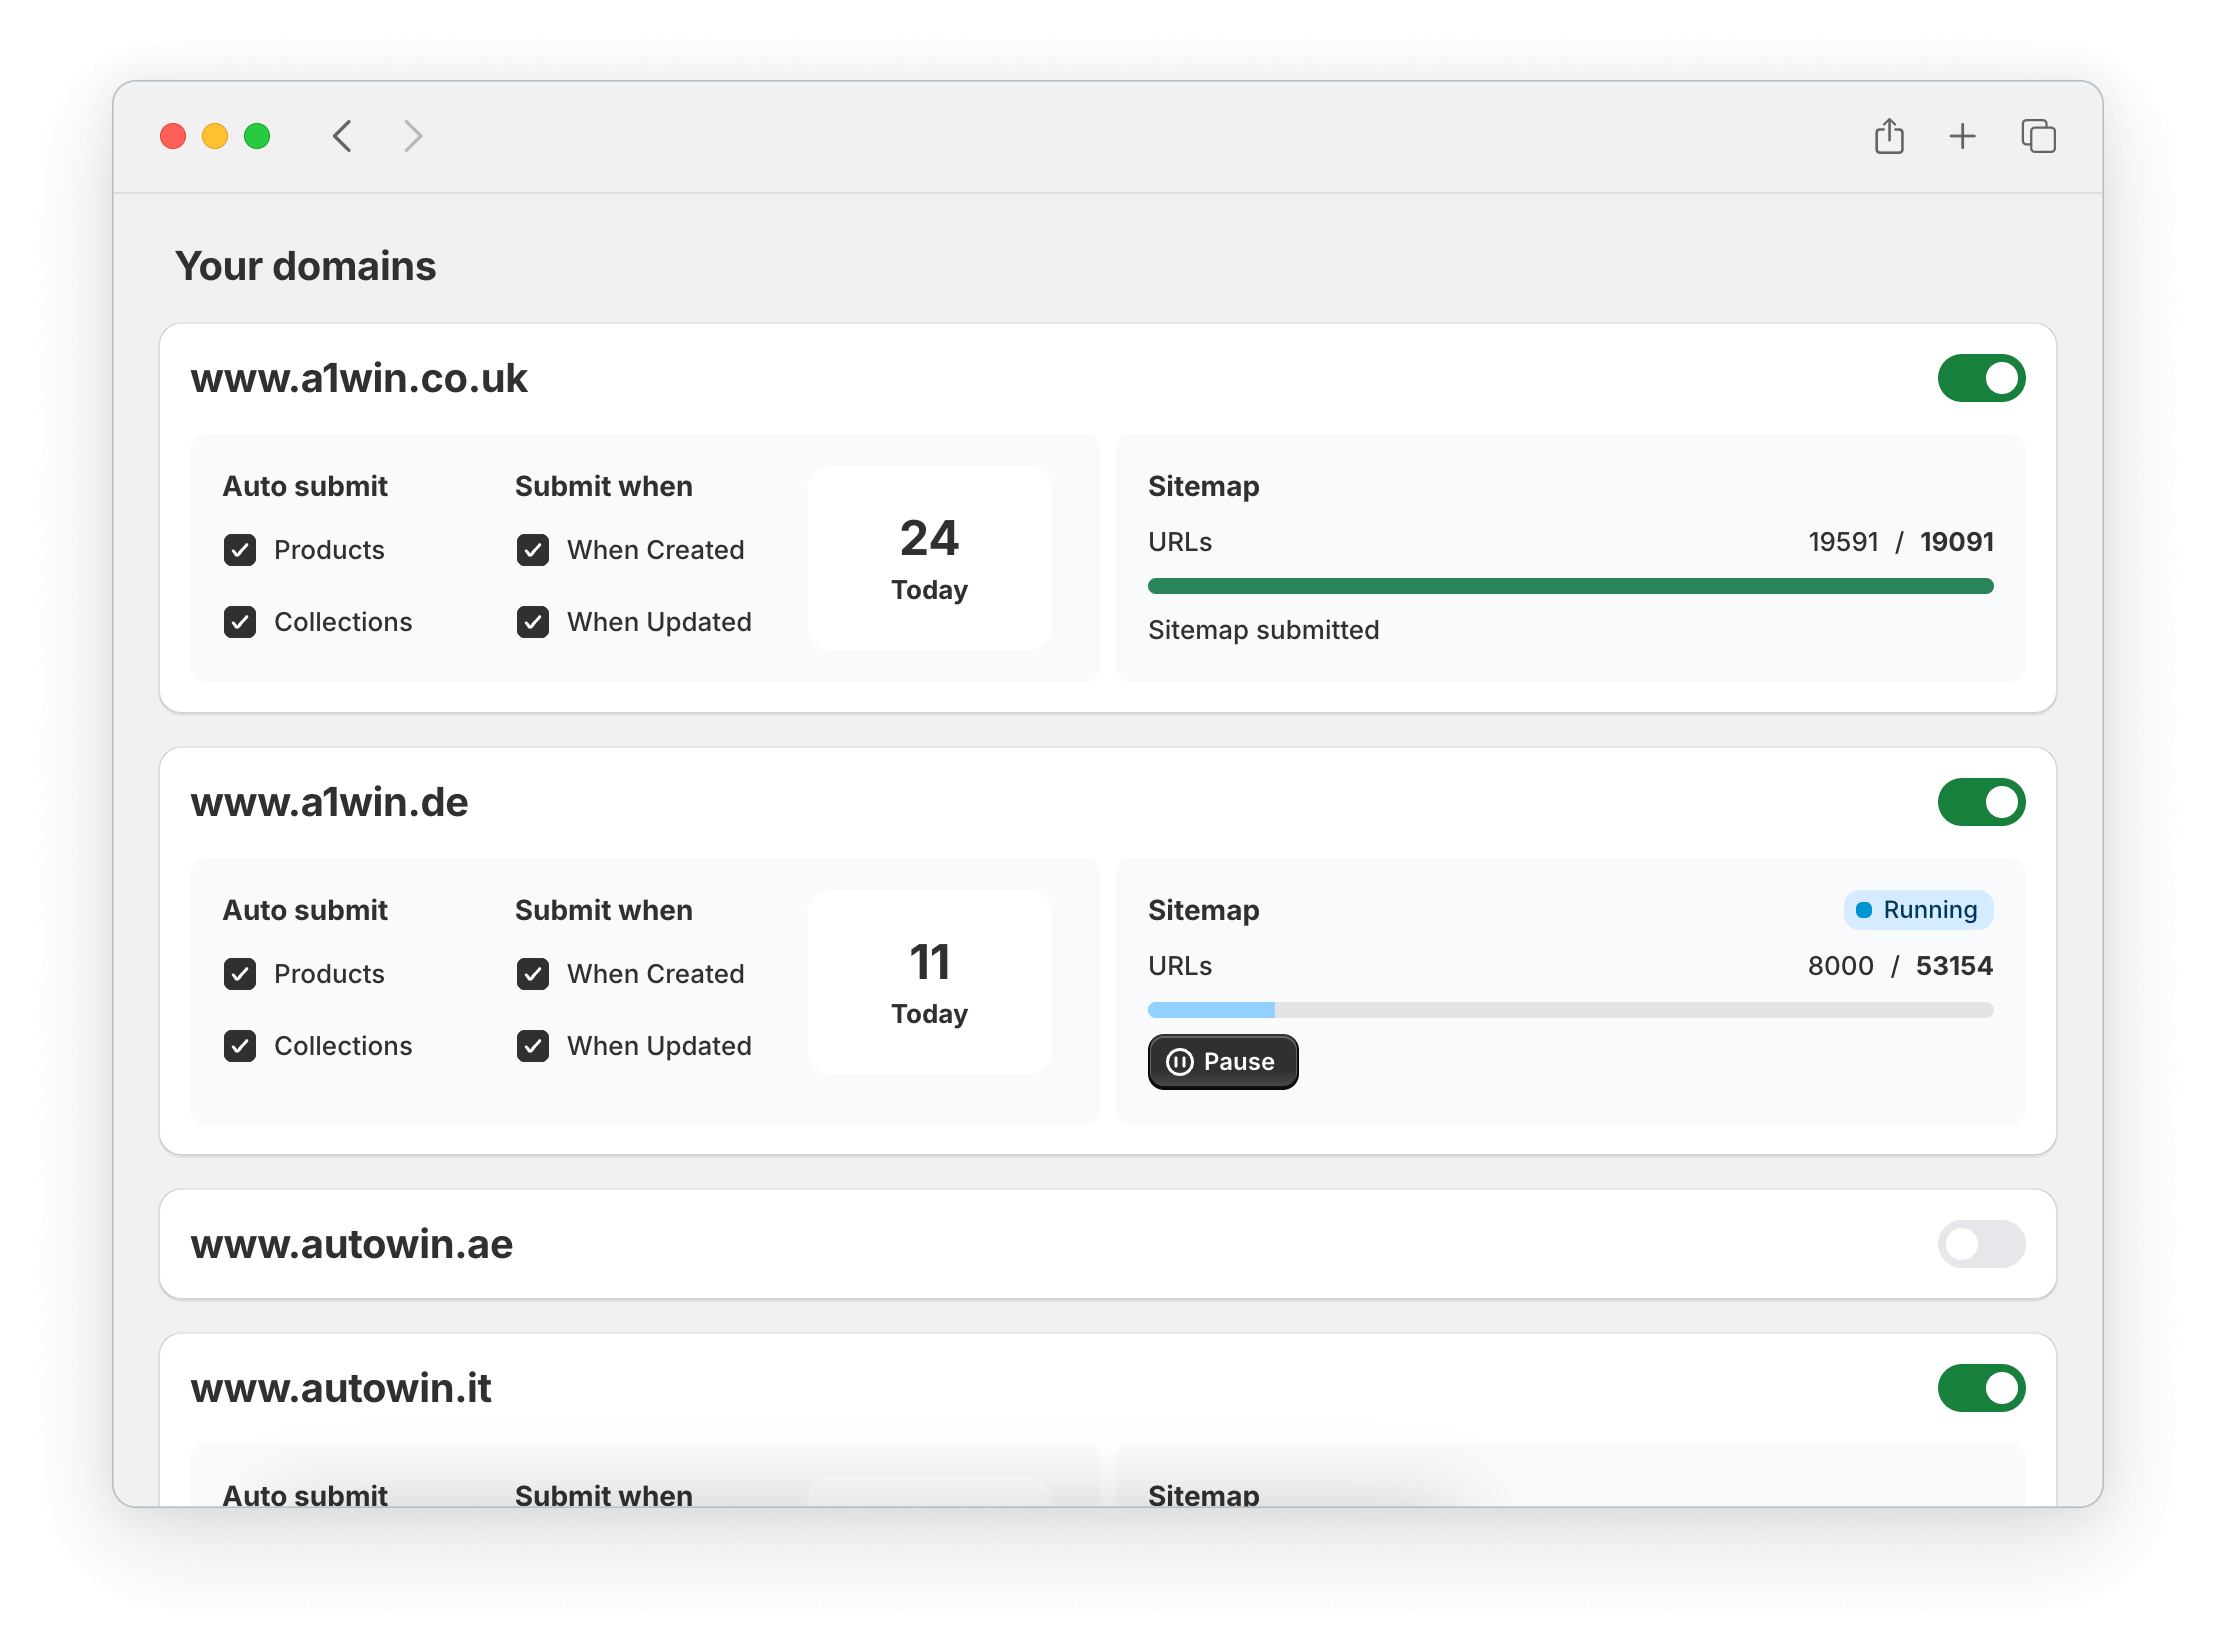The width and height of the screenshot is (2216, 1652).
Task: Click the Pause button for www.a1win.de
Action: pyautogui.click(x=1220, y=1060)
